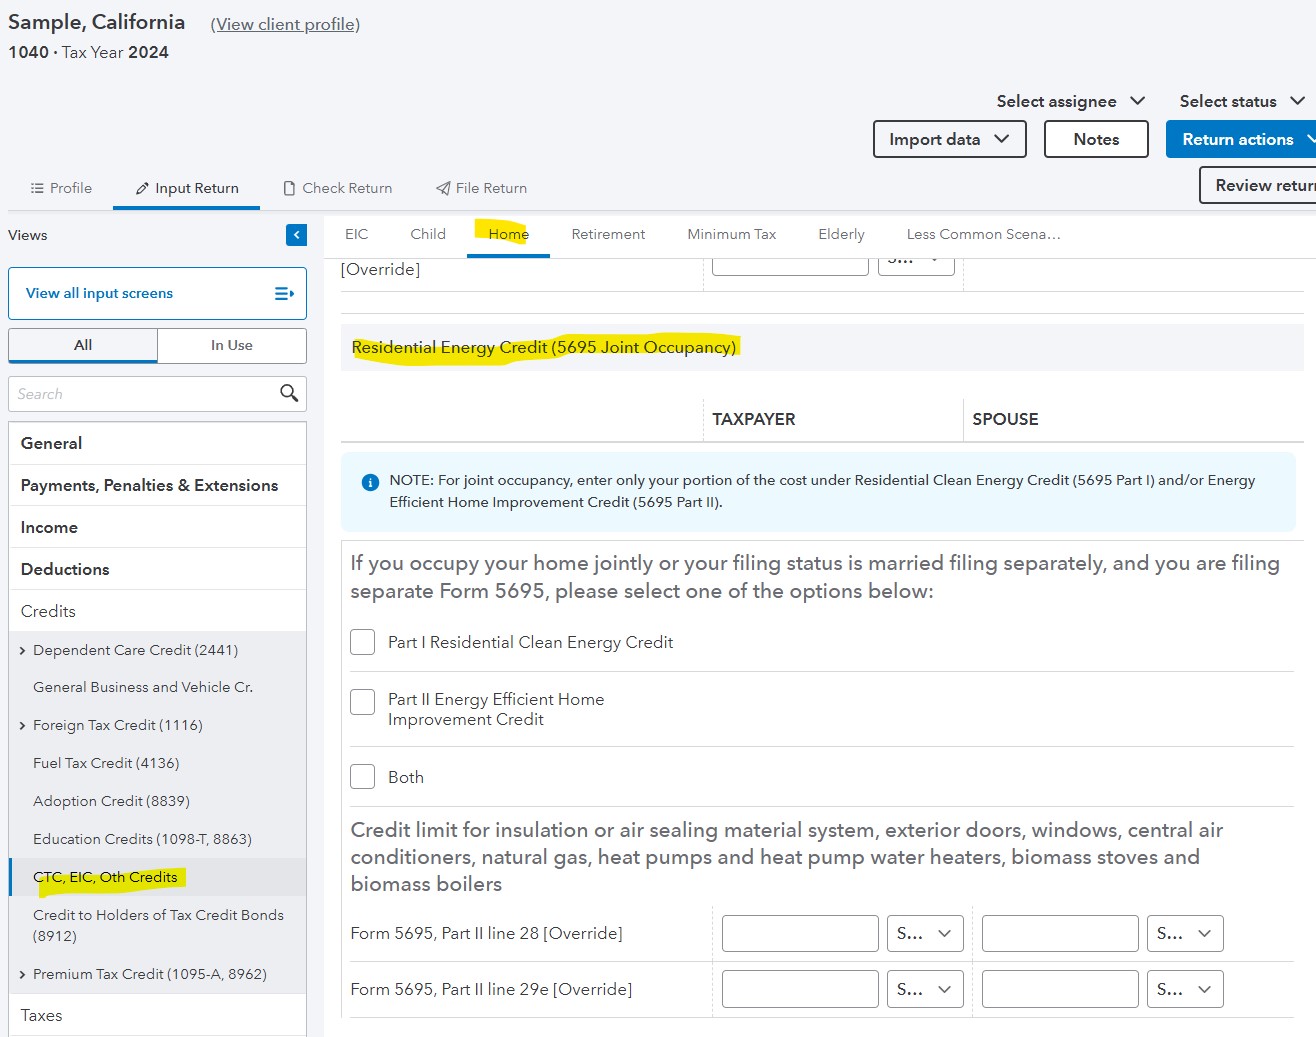This screenshot has height=1037, width=1316.
Task: Expand the Foreign Tax Credit (1116) section
Action: [22, 725]
